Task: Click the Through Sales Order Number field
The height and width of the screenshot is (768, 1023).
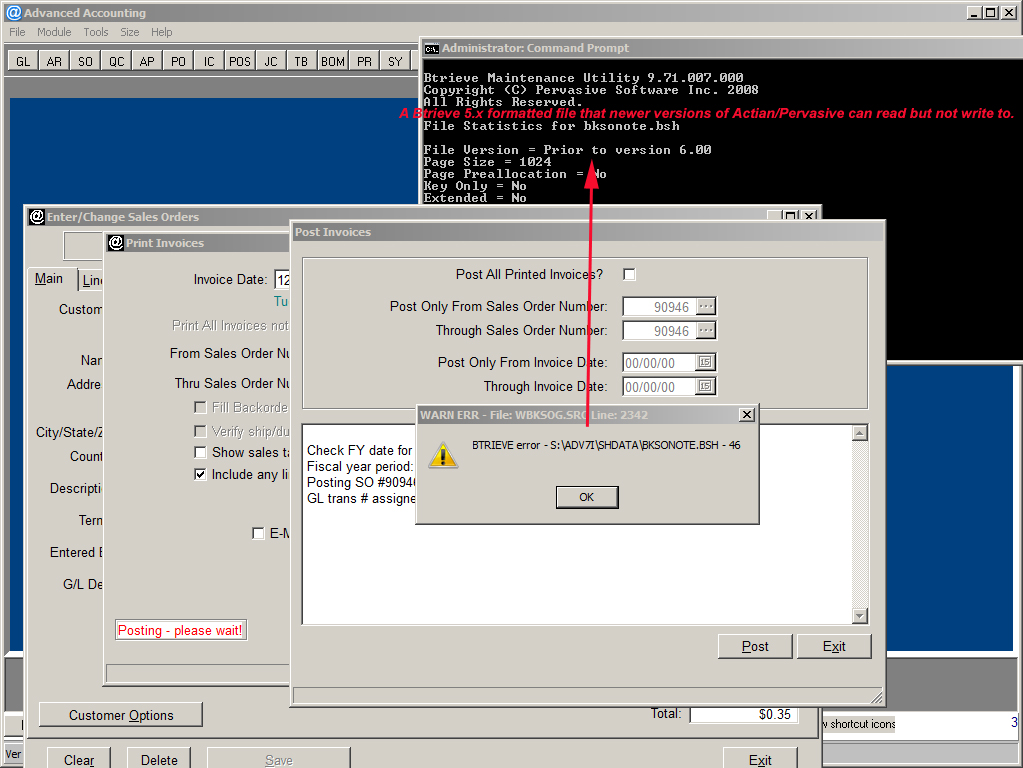Action: click(660, 330)
